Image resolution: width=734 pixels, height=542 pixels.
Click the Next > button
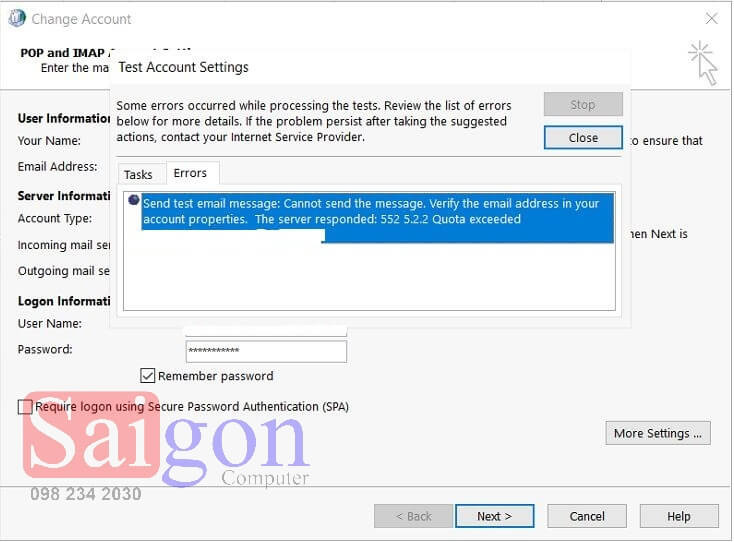494,516
